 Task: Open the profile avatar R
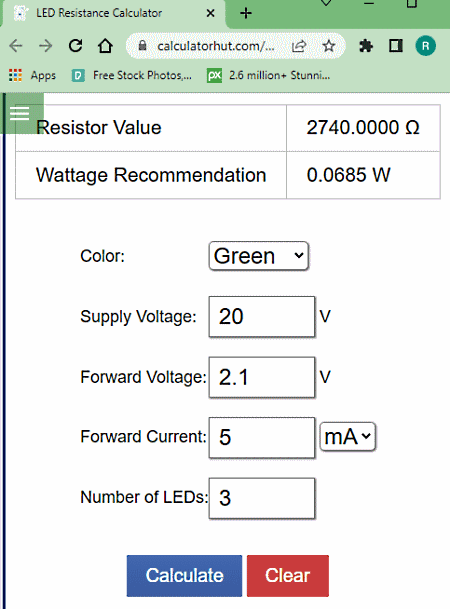[426, 46]
